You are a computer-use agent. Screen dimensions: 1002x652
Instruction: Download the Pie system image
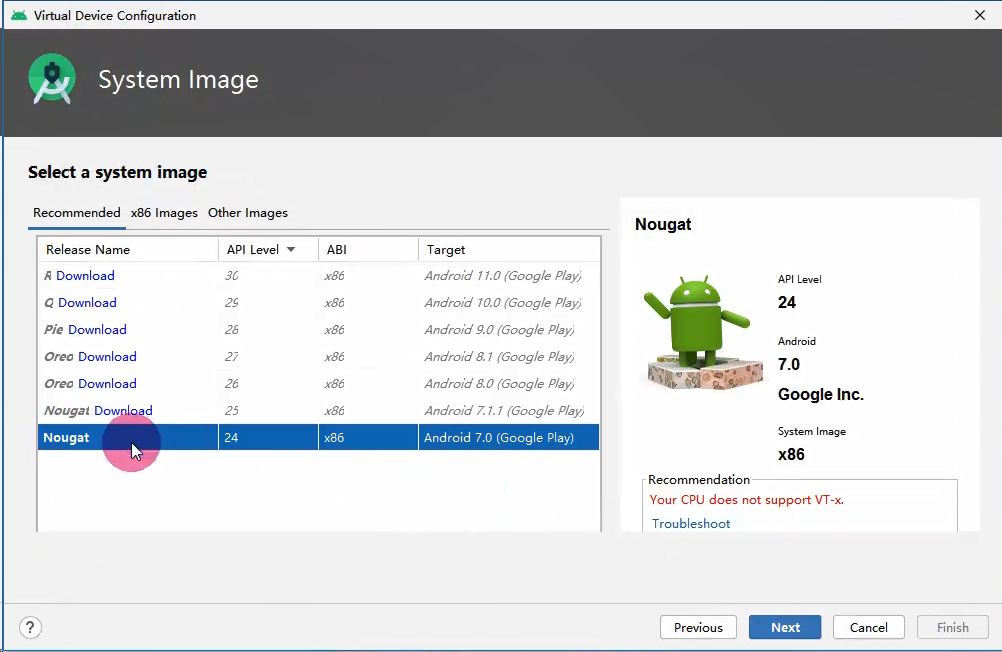[97, 329]
